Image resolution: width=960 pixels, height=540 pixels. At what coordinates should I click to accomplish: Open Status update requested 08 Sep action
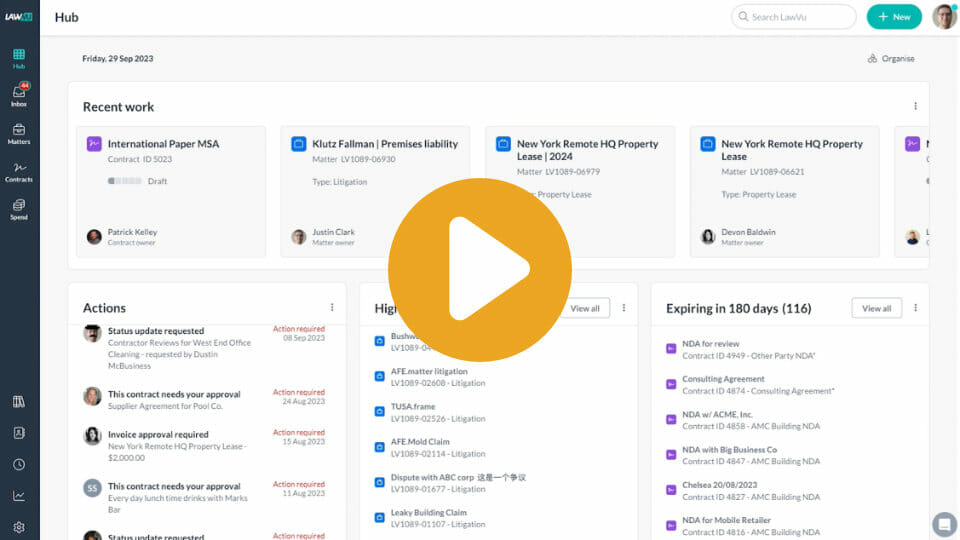click(x=205, y=348)
